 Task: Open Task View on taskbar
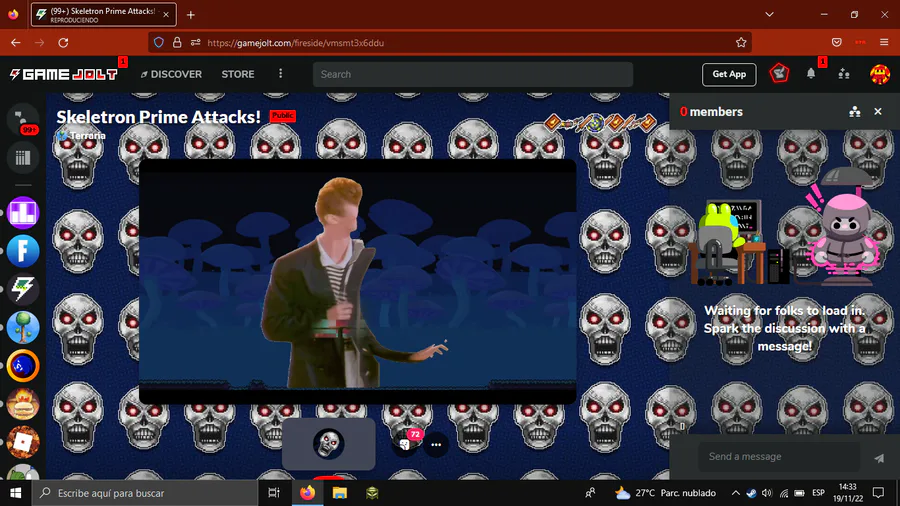click(x=274, y=493)
